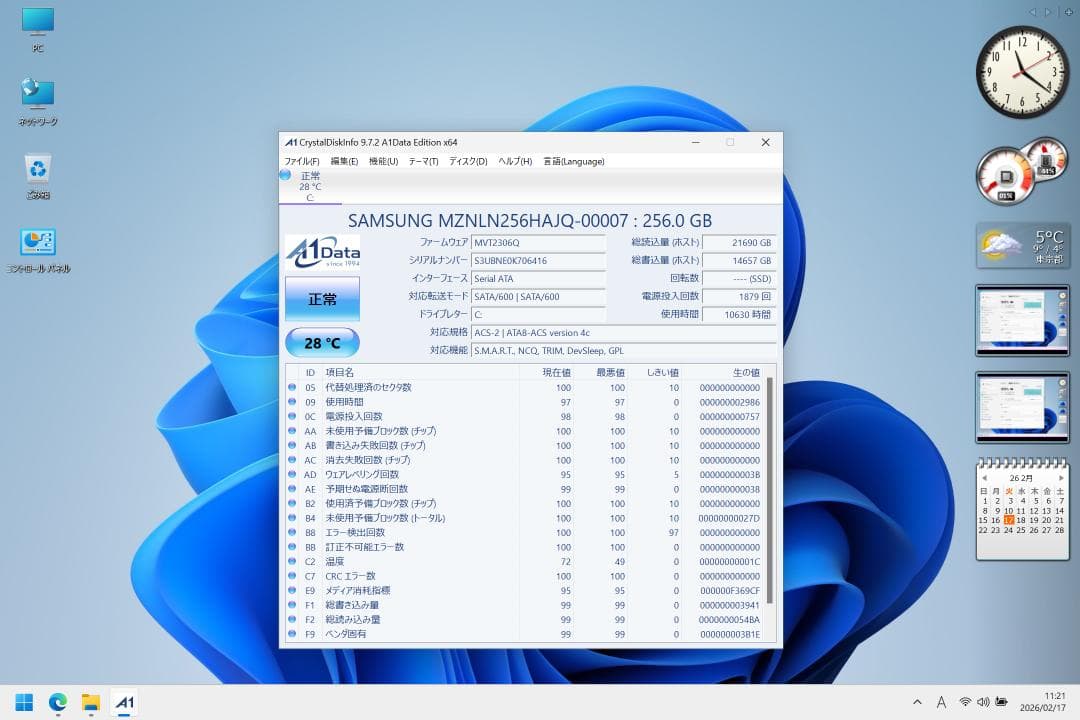
Task: Click the blue status dot for drive C:
Action: click(285, 175)
